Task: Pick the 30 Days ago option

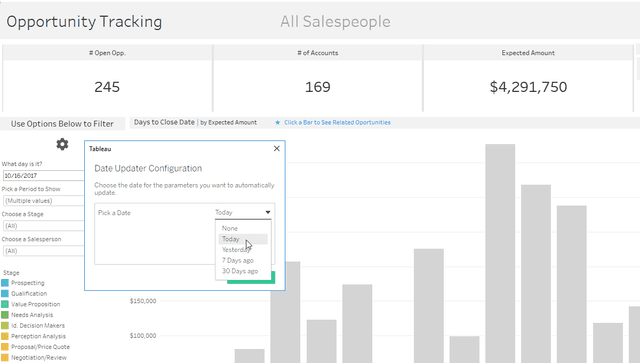Action: coord(240,271)
